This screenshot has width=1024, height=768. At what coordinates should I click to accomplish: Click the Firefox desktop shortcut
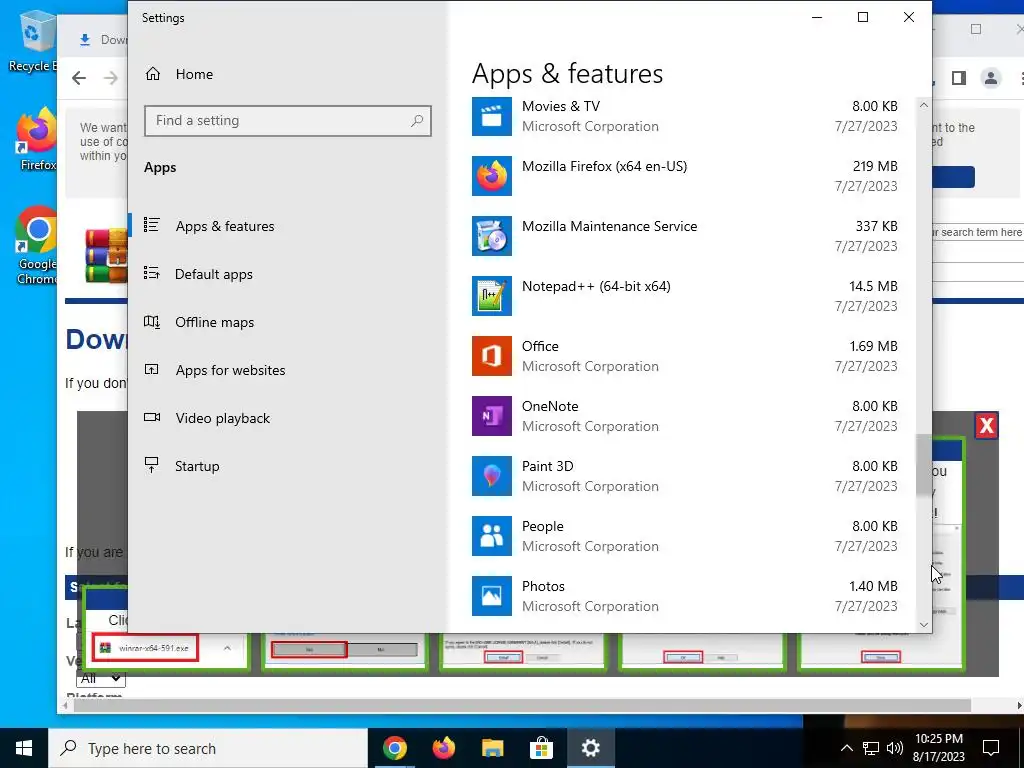37,139
